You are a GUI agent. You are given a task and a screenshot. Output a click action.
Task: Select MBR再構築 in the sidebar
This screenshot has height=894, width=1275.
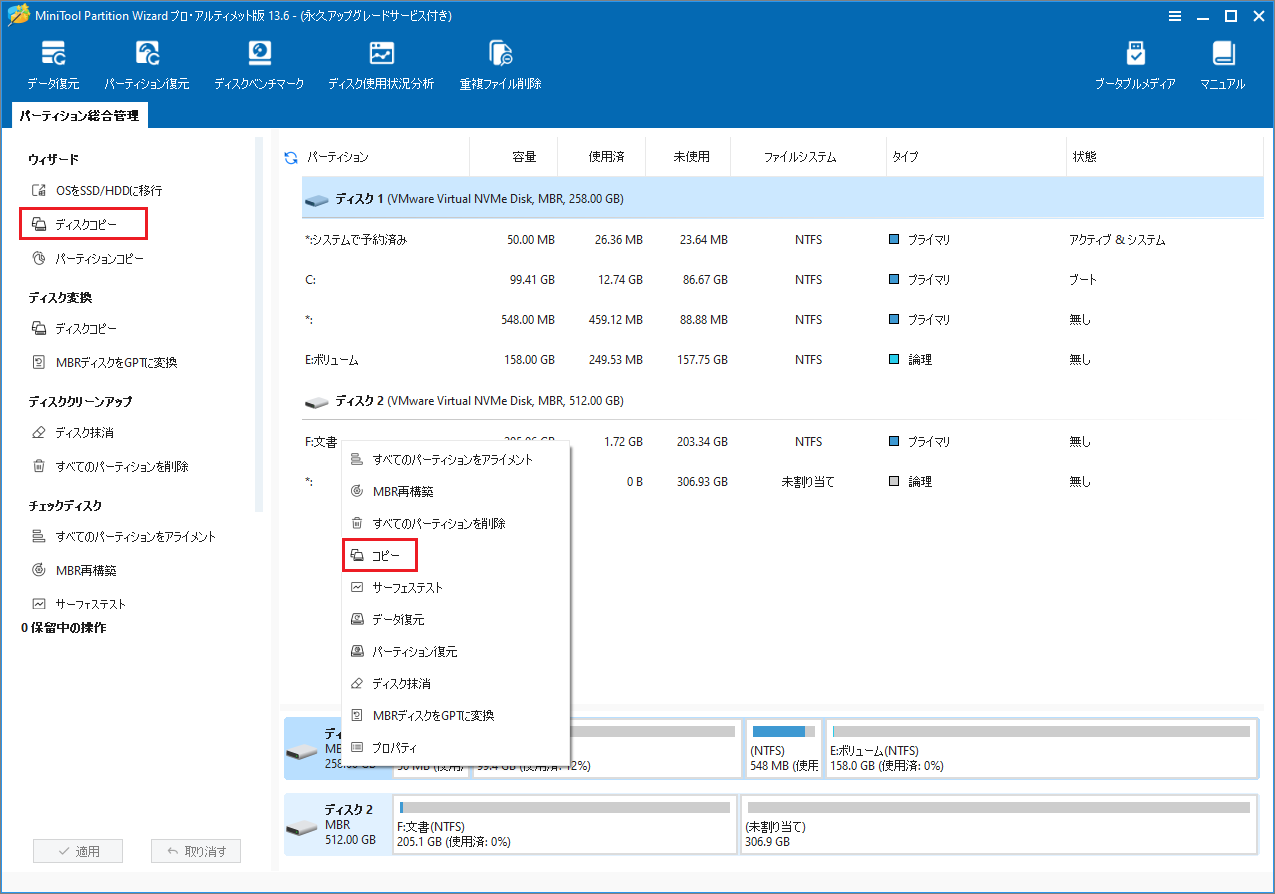click(x=75, y=570)
